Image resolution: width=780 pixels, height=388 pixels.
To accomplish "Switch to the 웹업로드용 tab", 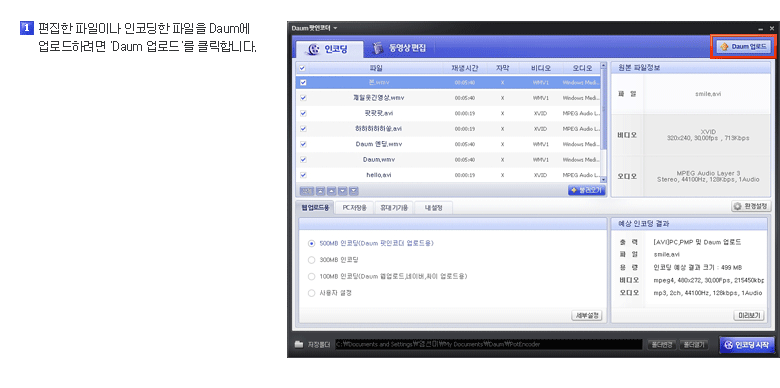I will tap(314, 208).
